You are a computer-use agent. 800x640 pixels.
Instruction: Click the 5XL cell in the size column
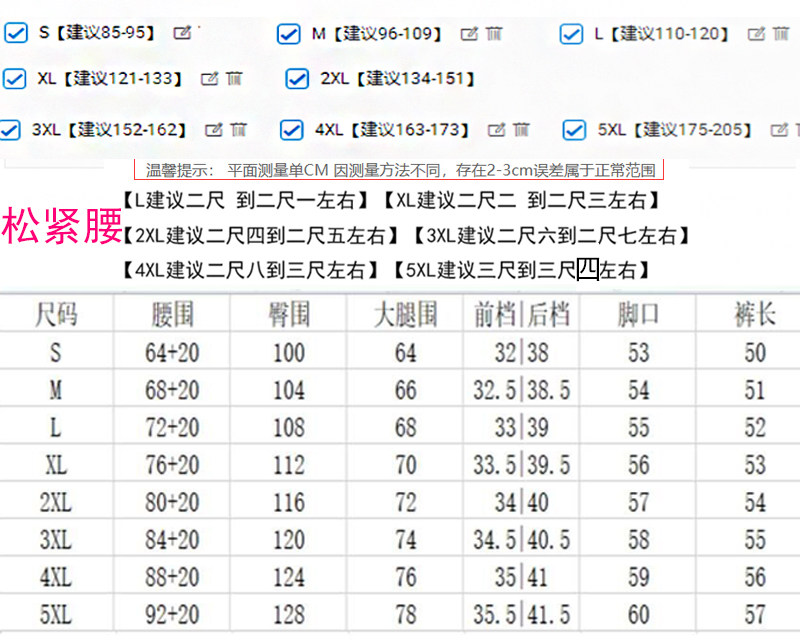[x=56, y=615]
